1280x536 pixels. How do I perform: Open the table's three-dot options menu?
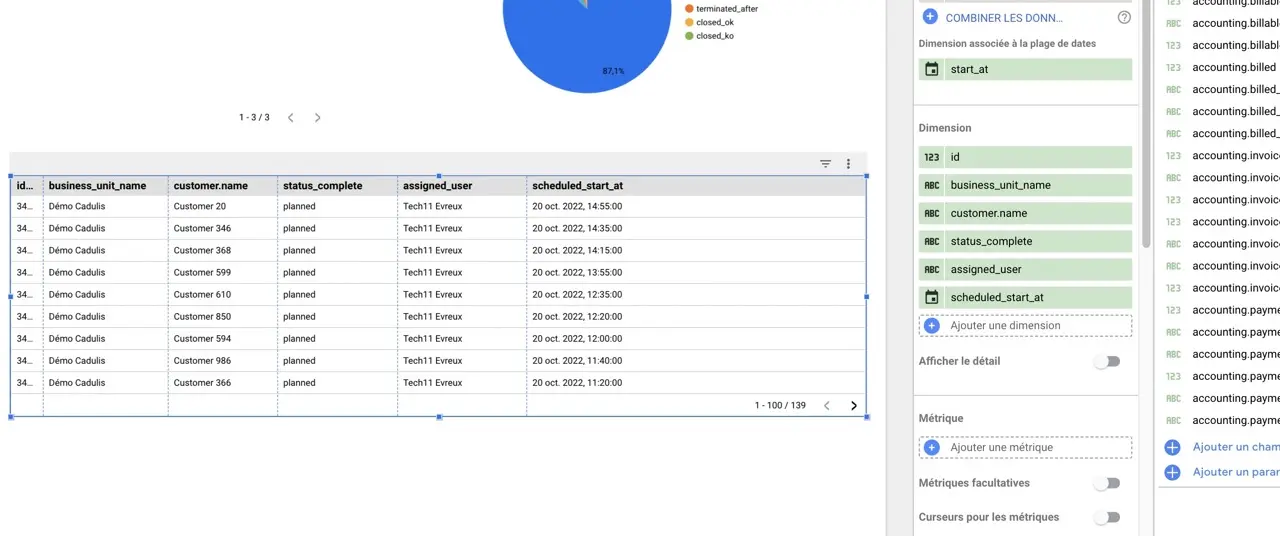tap(848, 164)
